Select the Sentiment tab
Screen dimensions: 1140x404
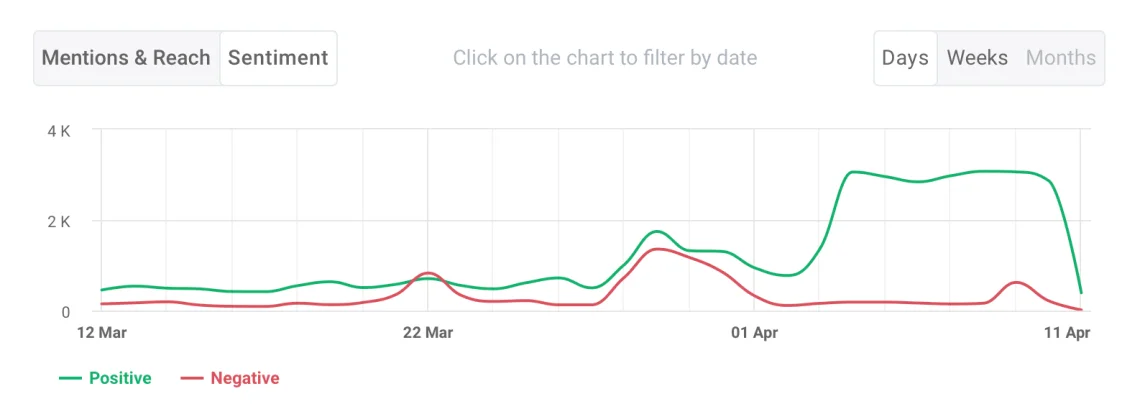tap(278, 58)
